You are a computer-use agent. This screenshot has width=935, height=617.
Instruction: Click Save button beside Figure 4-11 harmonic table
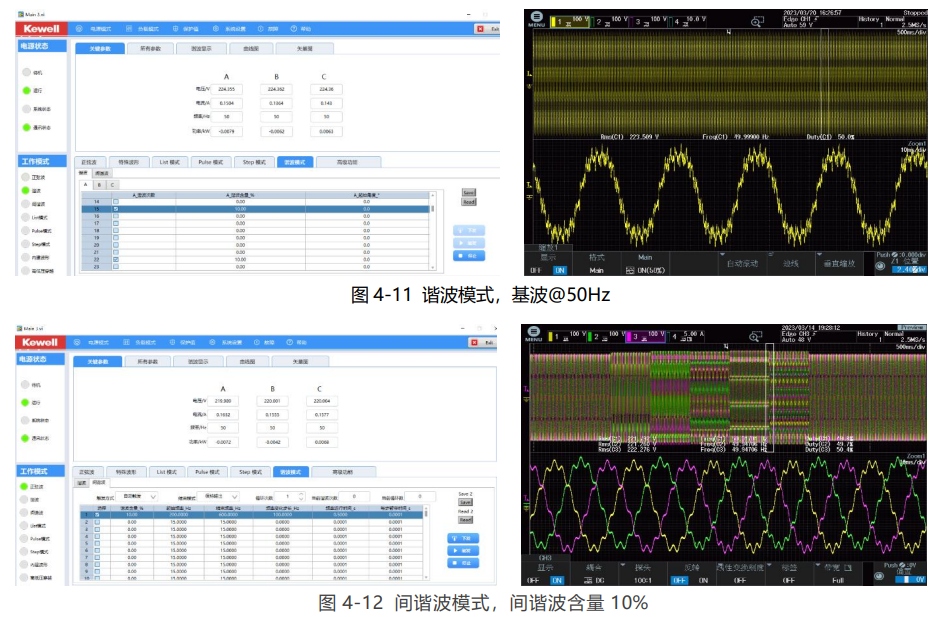click(x=469, y=193)
